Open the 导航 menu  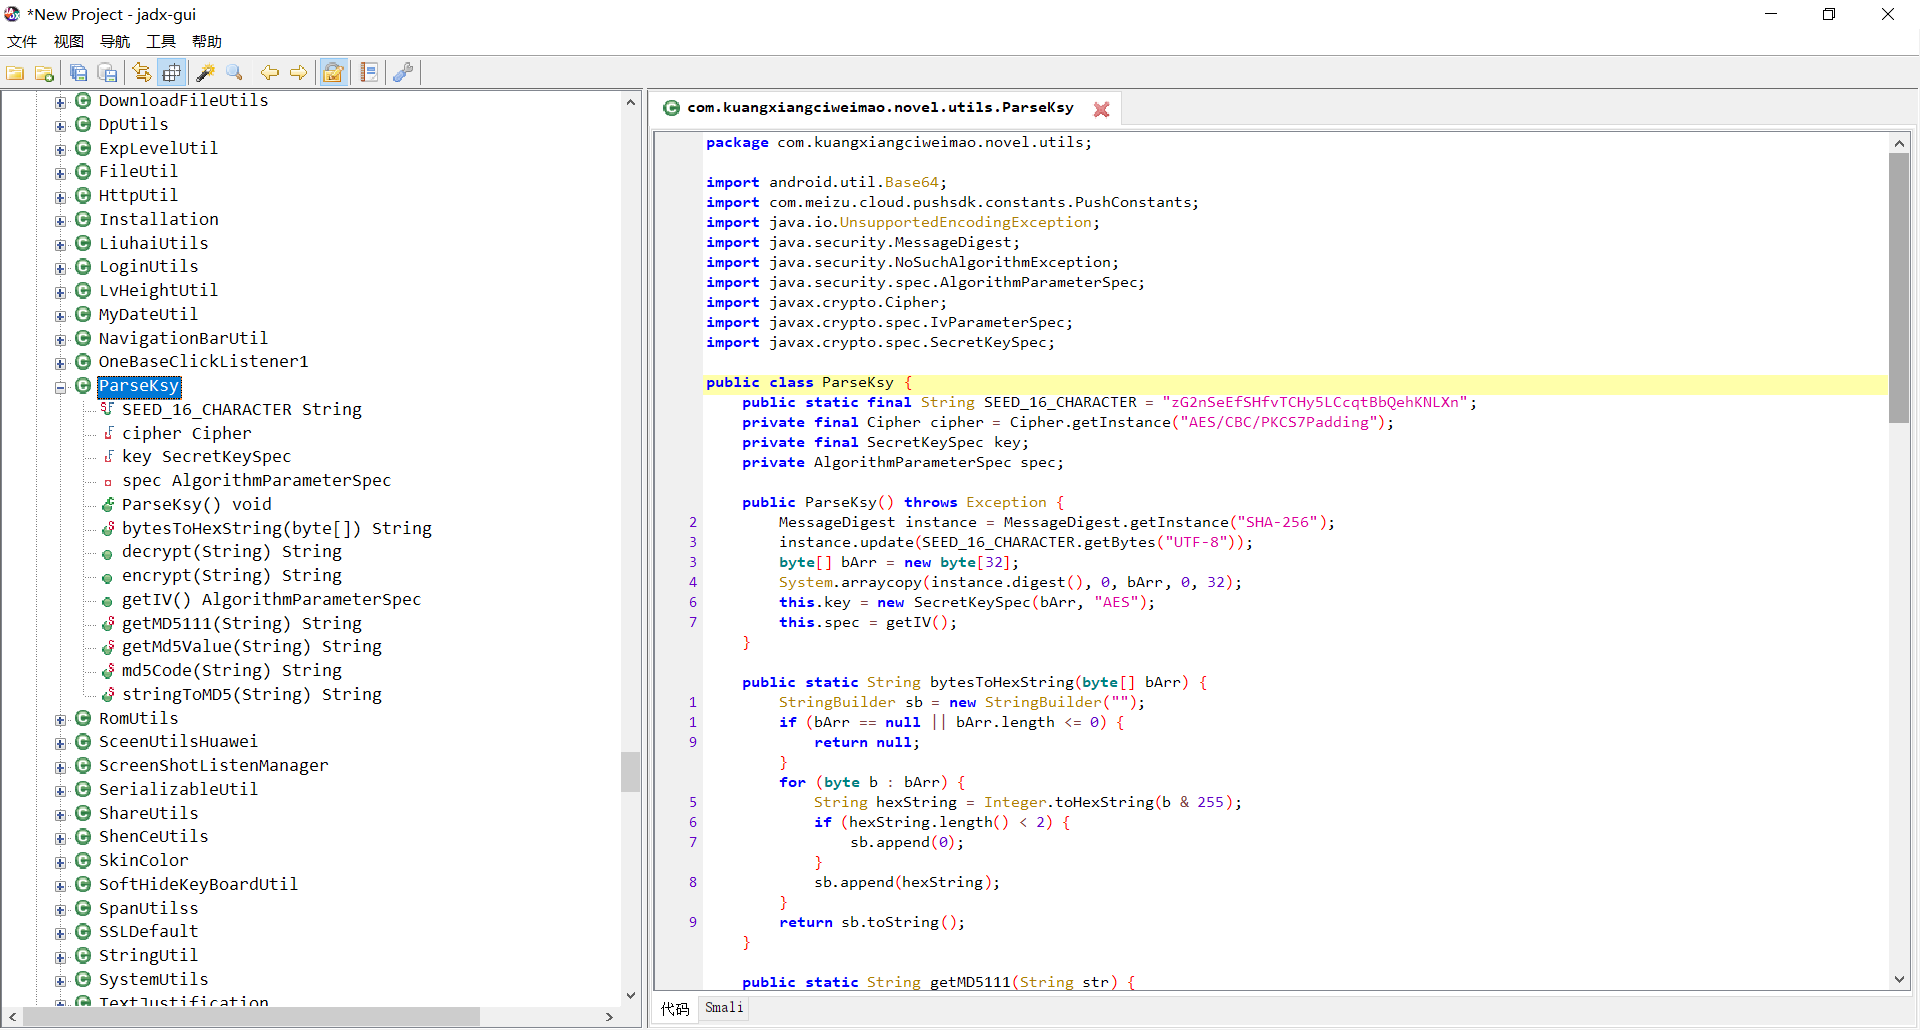115,42
